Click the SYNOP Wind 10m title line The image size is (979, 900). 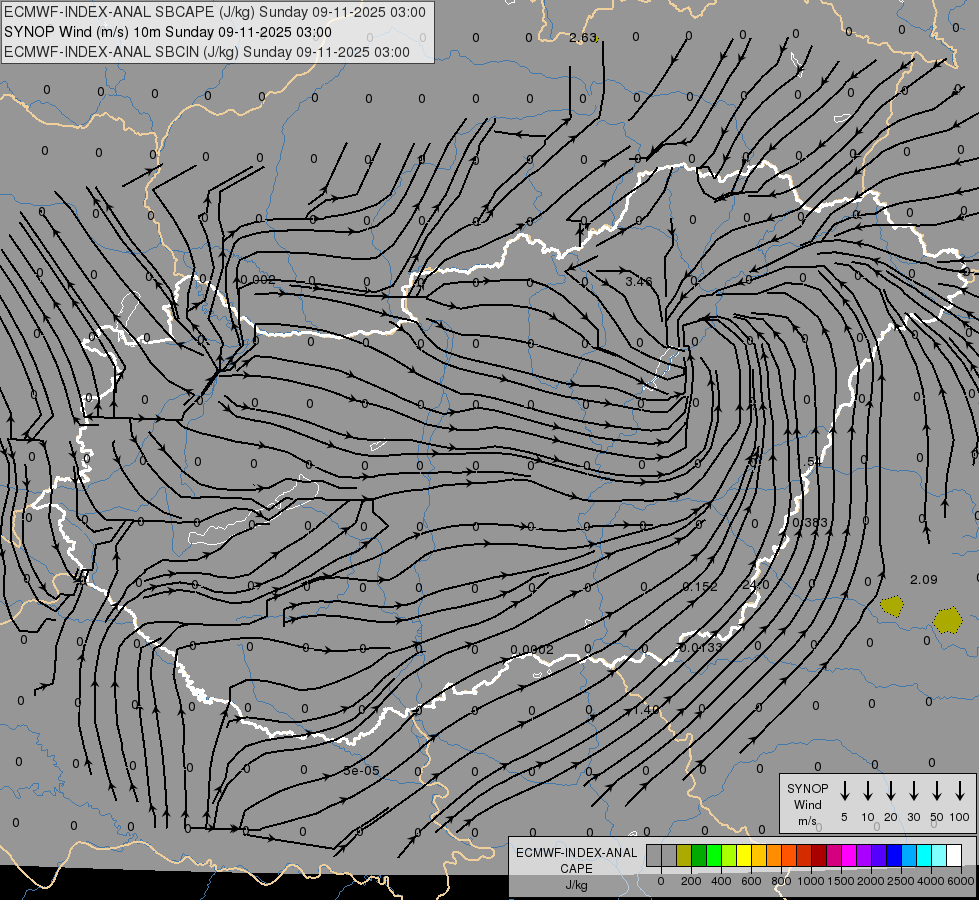pos(167,32)
